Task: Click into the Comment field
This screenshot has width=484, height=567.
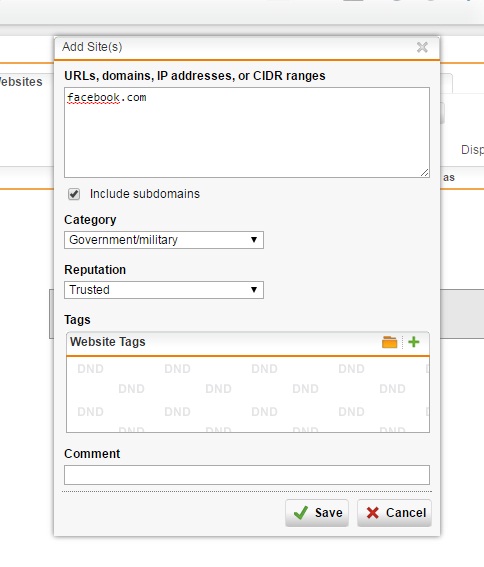Action: tap(247, 475)
